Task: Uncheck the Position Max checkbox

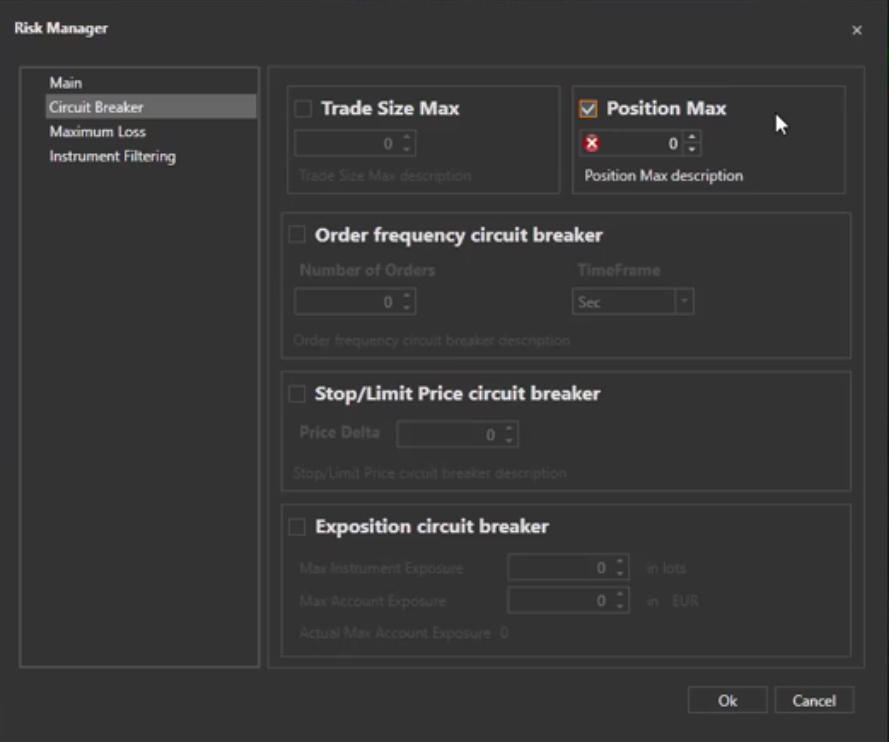Action: pyautogui.click(x=589, y=108)
